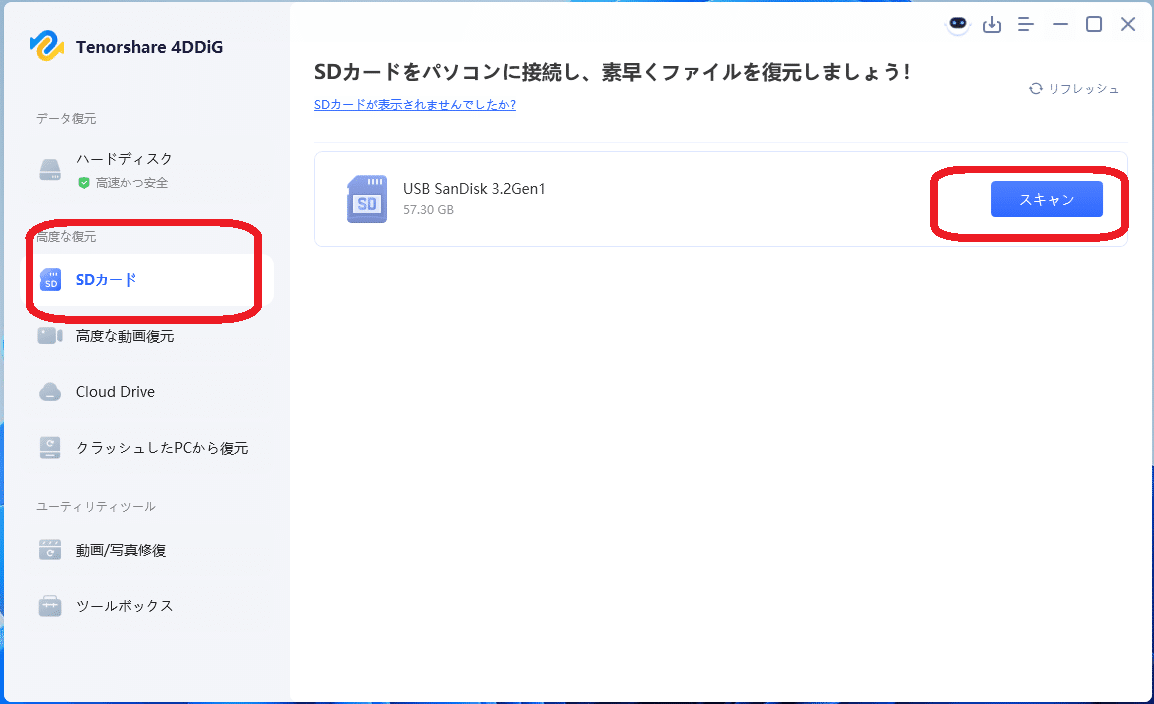The width and height of the screenshot is (1154, 704).
Task: Click the スキャン button for USB SanDisk
Action: 1046,198
